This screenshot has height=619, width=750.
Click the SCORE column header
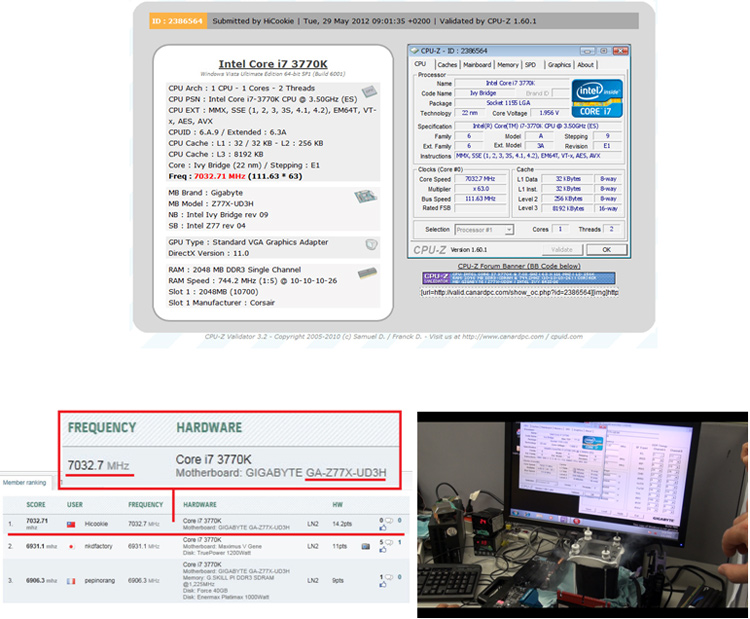[36, 505]
